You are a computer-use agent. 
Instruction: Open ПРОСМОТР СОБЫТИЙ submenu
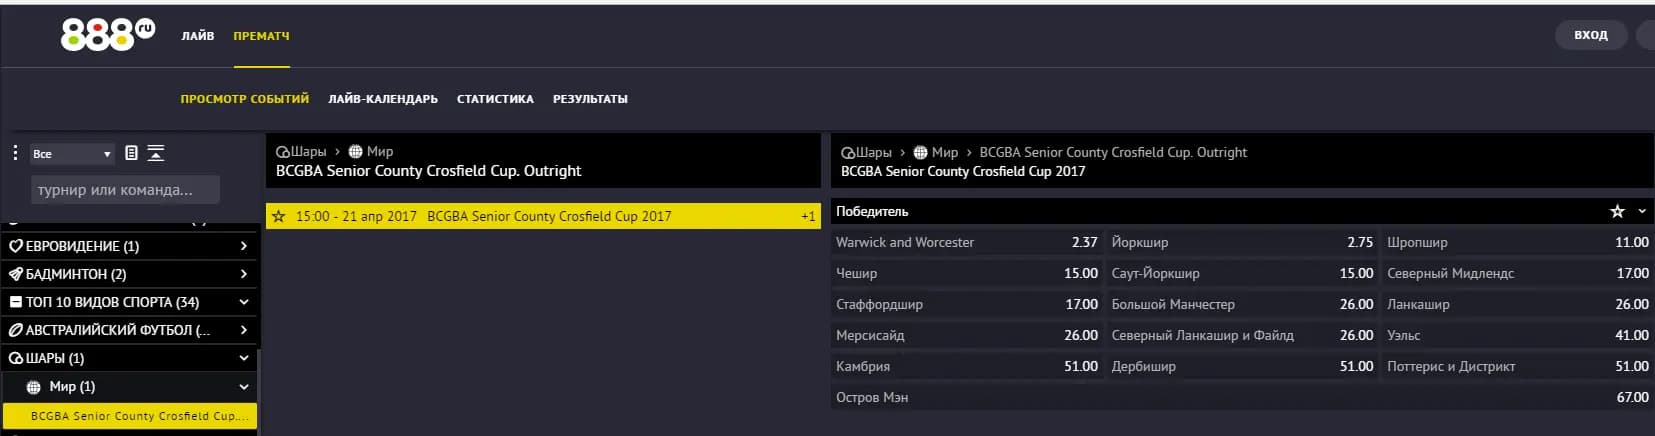[x=245, y=99]
